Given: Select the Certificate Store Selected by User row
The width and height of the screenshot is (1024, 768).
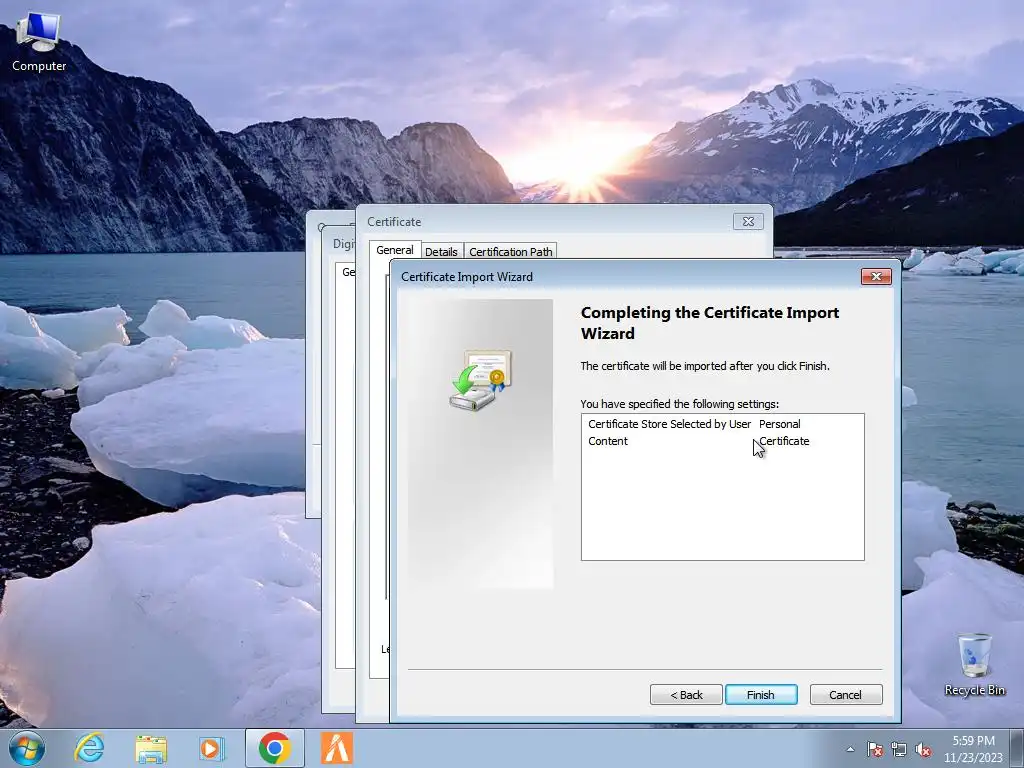Looking at the screenshot, I should [722, 424].
